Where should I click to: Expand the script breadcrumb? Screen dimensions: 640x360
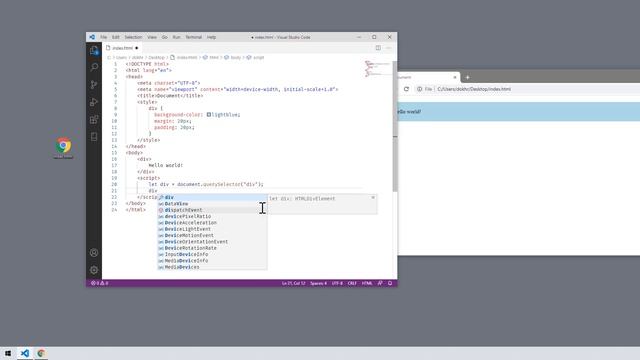click(255, 58)
